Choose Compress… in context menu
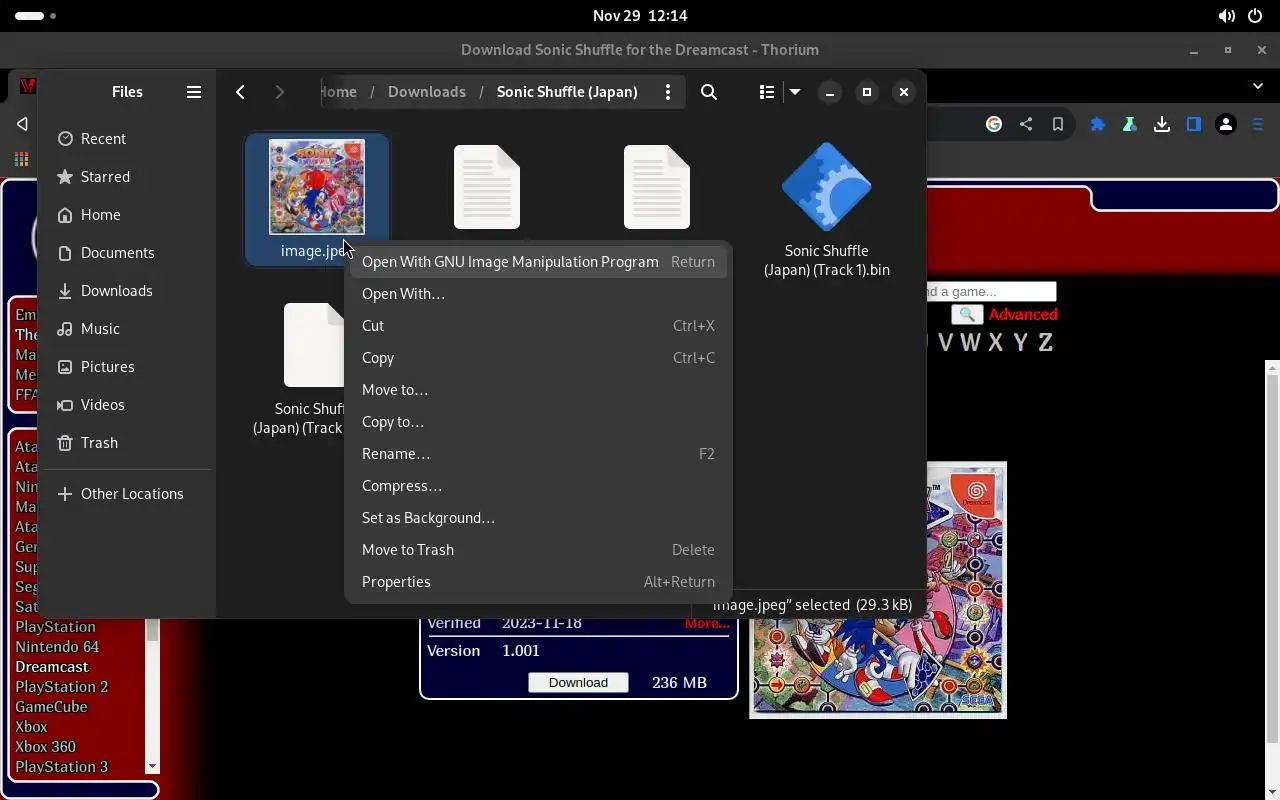Viewport: 1280px width, 800px height. point(538,486)
